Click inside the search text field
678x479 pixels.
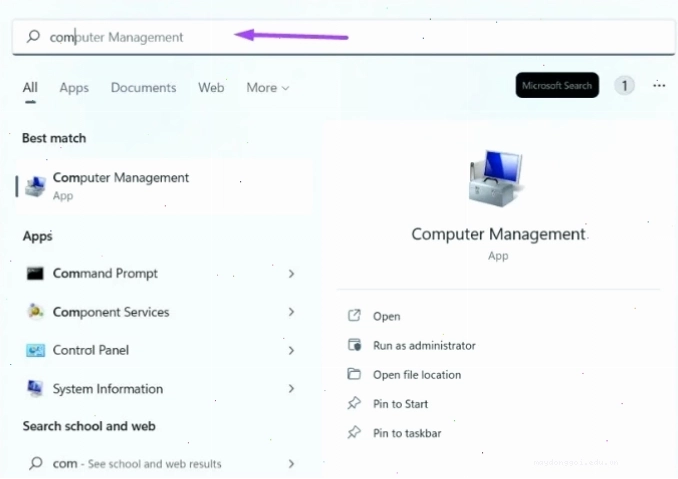(x=343, y=37)
